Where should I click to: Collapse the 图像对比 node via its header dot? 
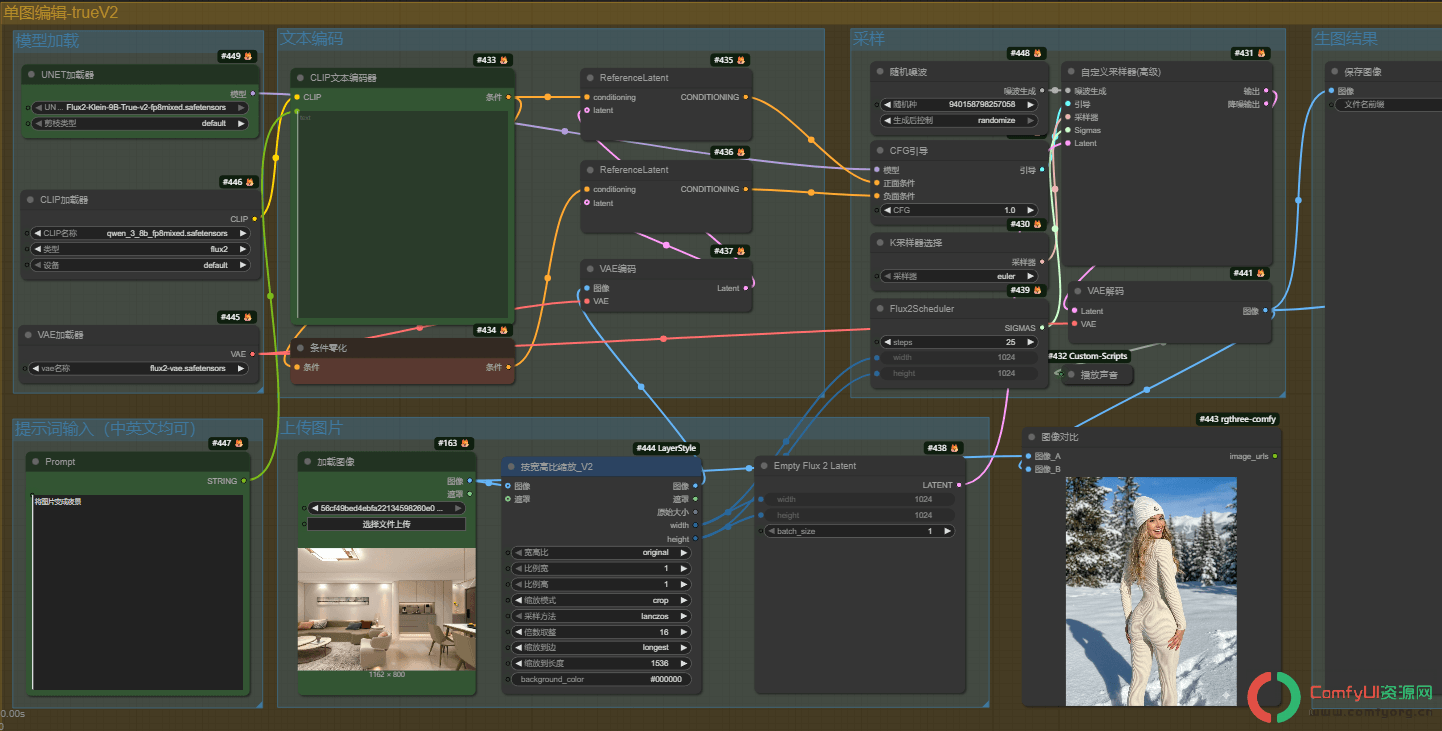click(x=1032, y=437)
